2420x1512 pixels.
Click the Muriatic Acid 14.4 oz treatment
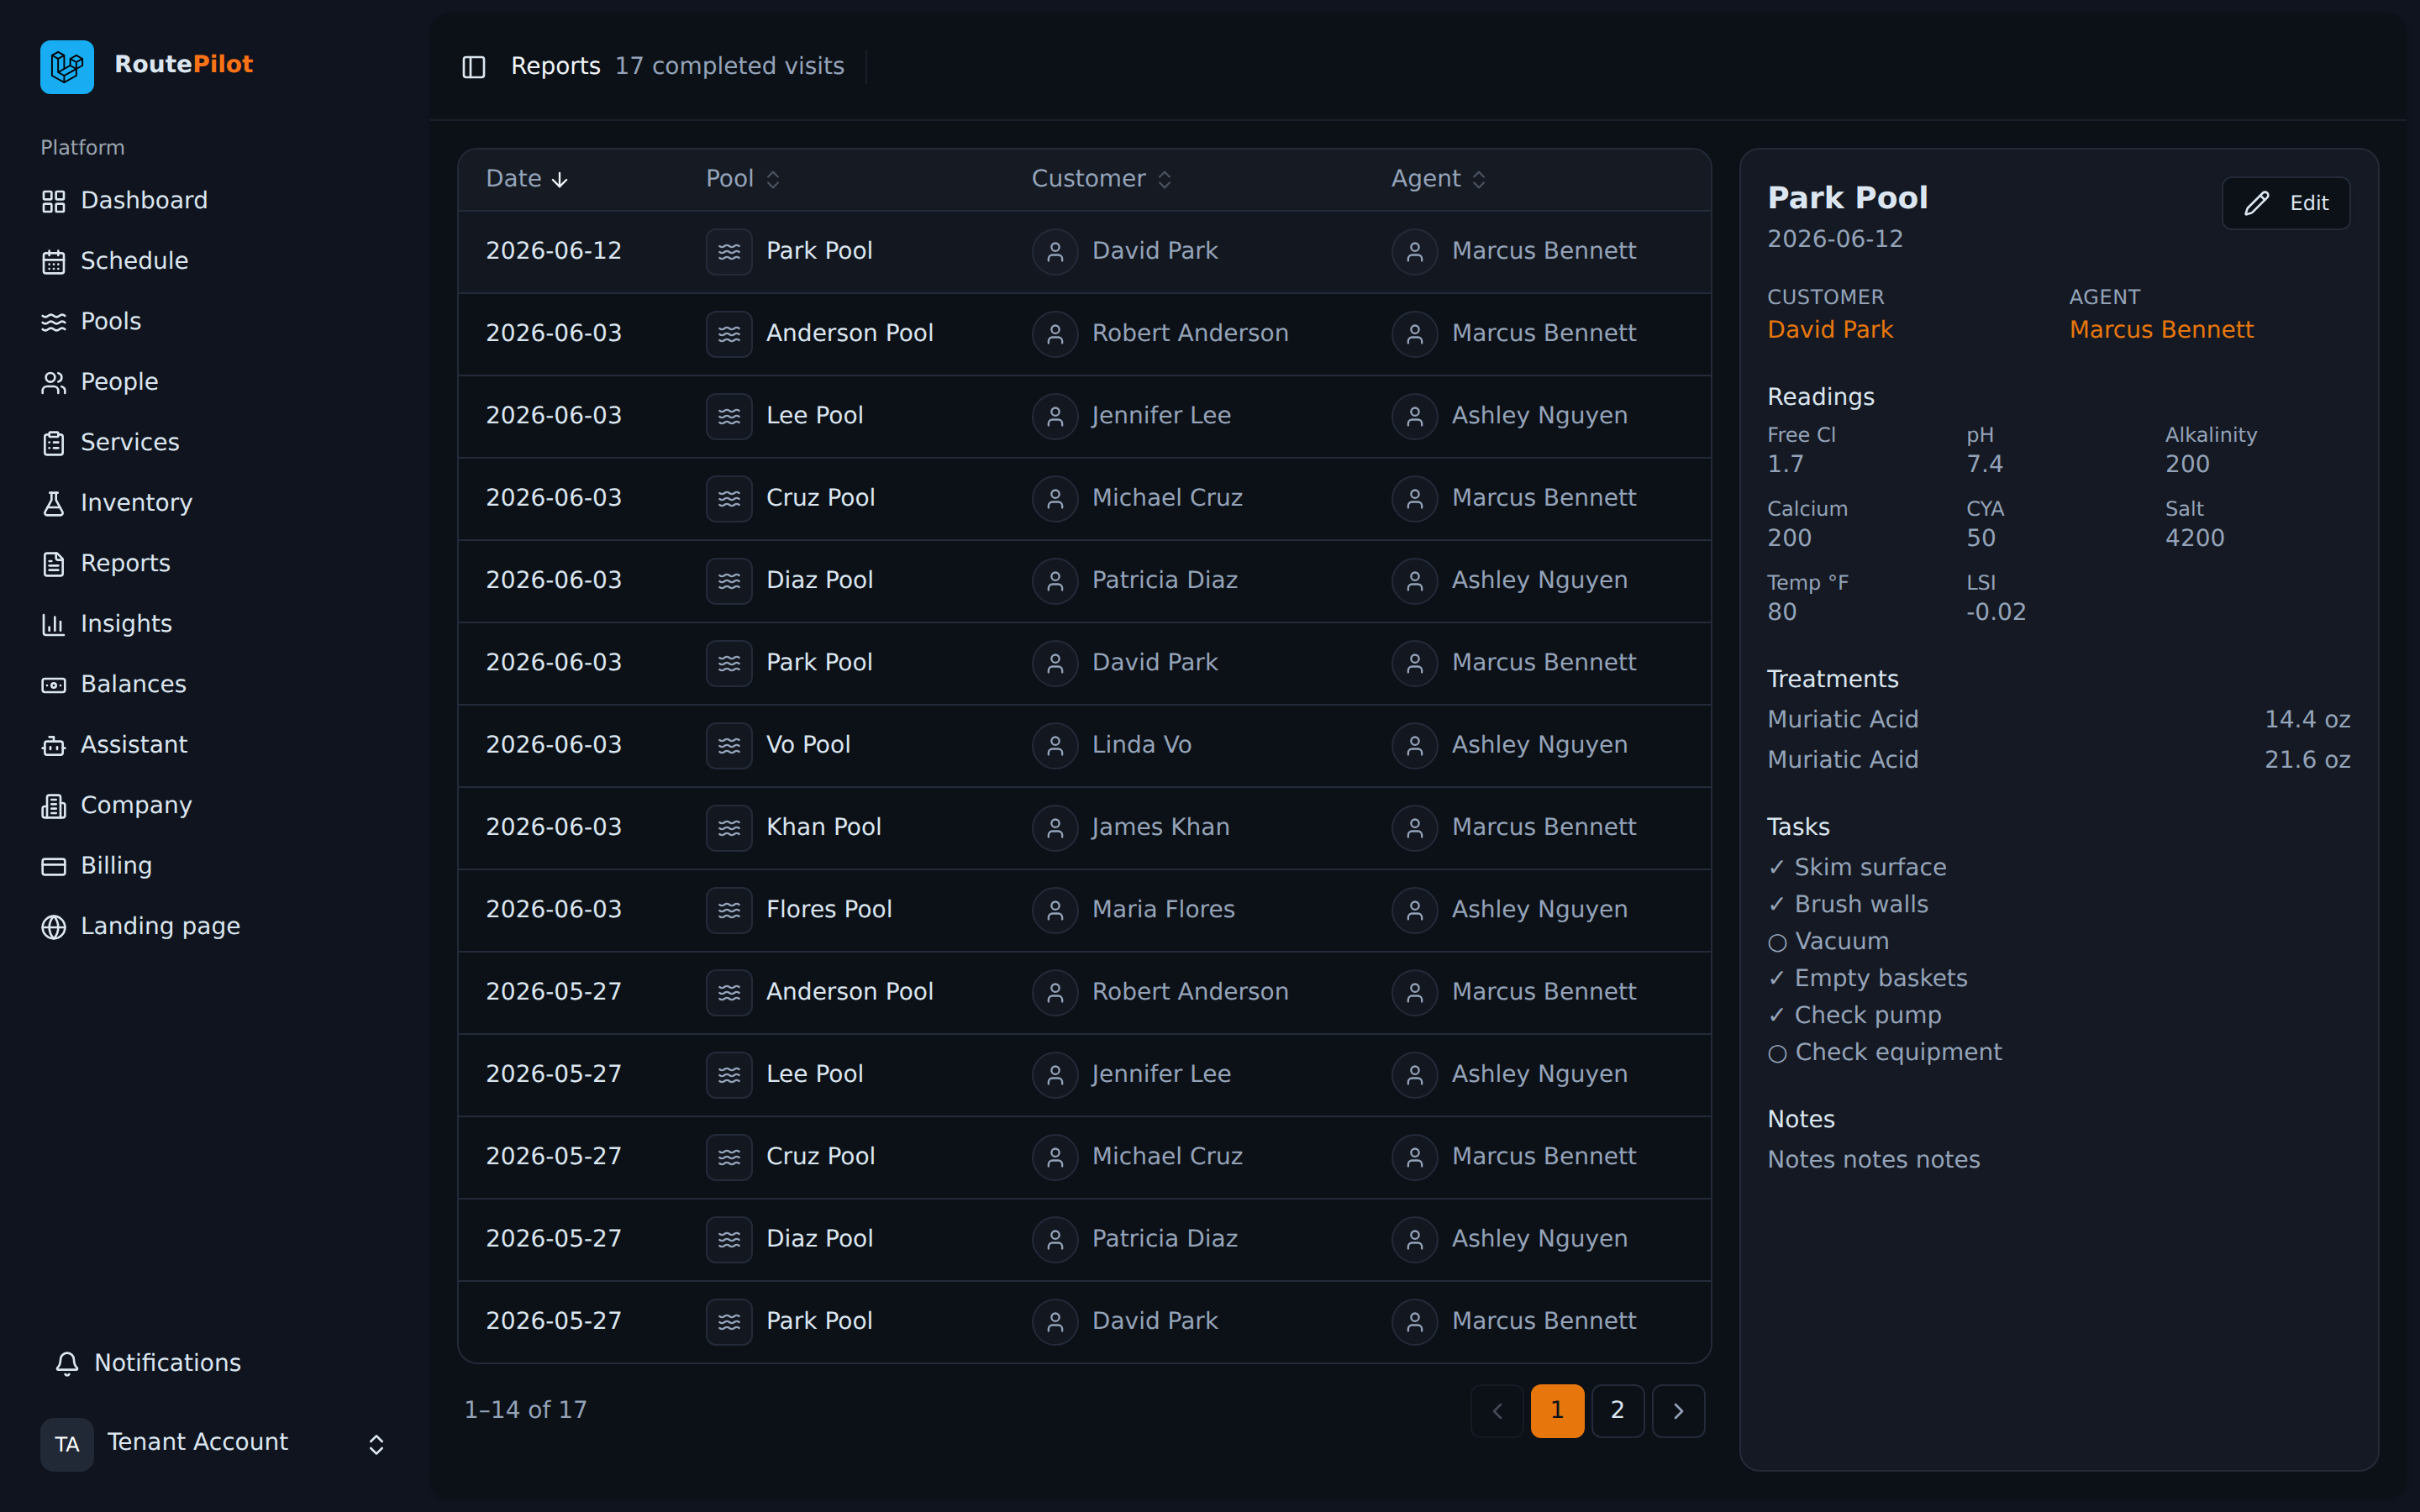click(2058, 720)
